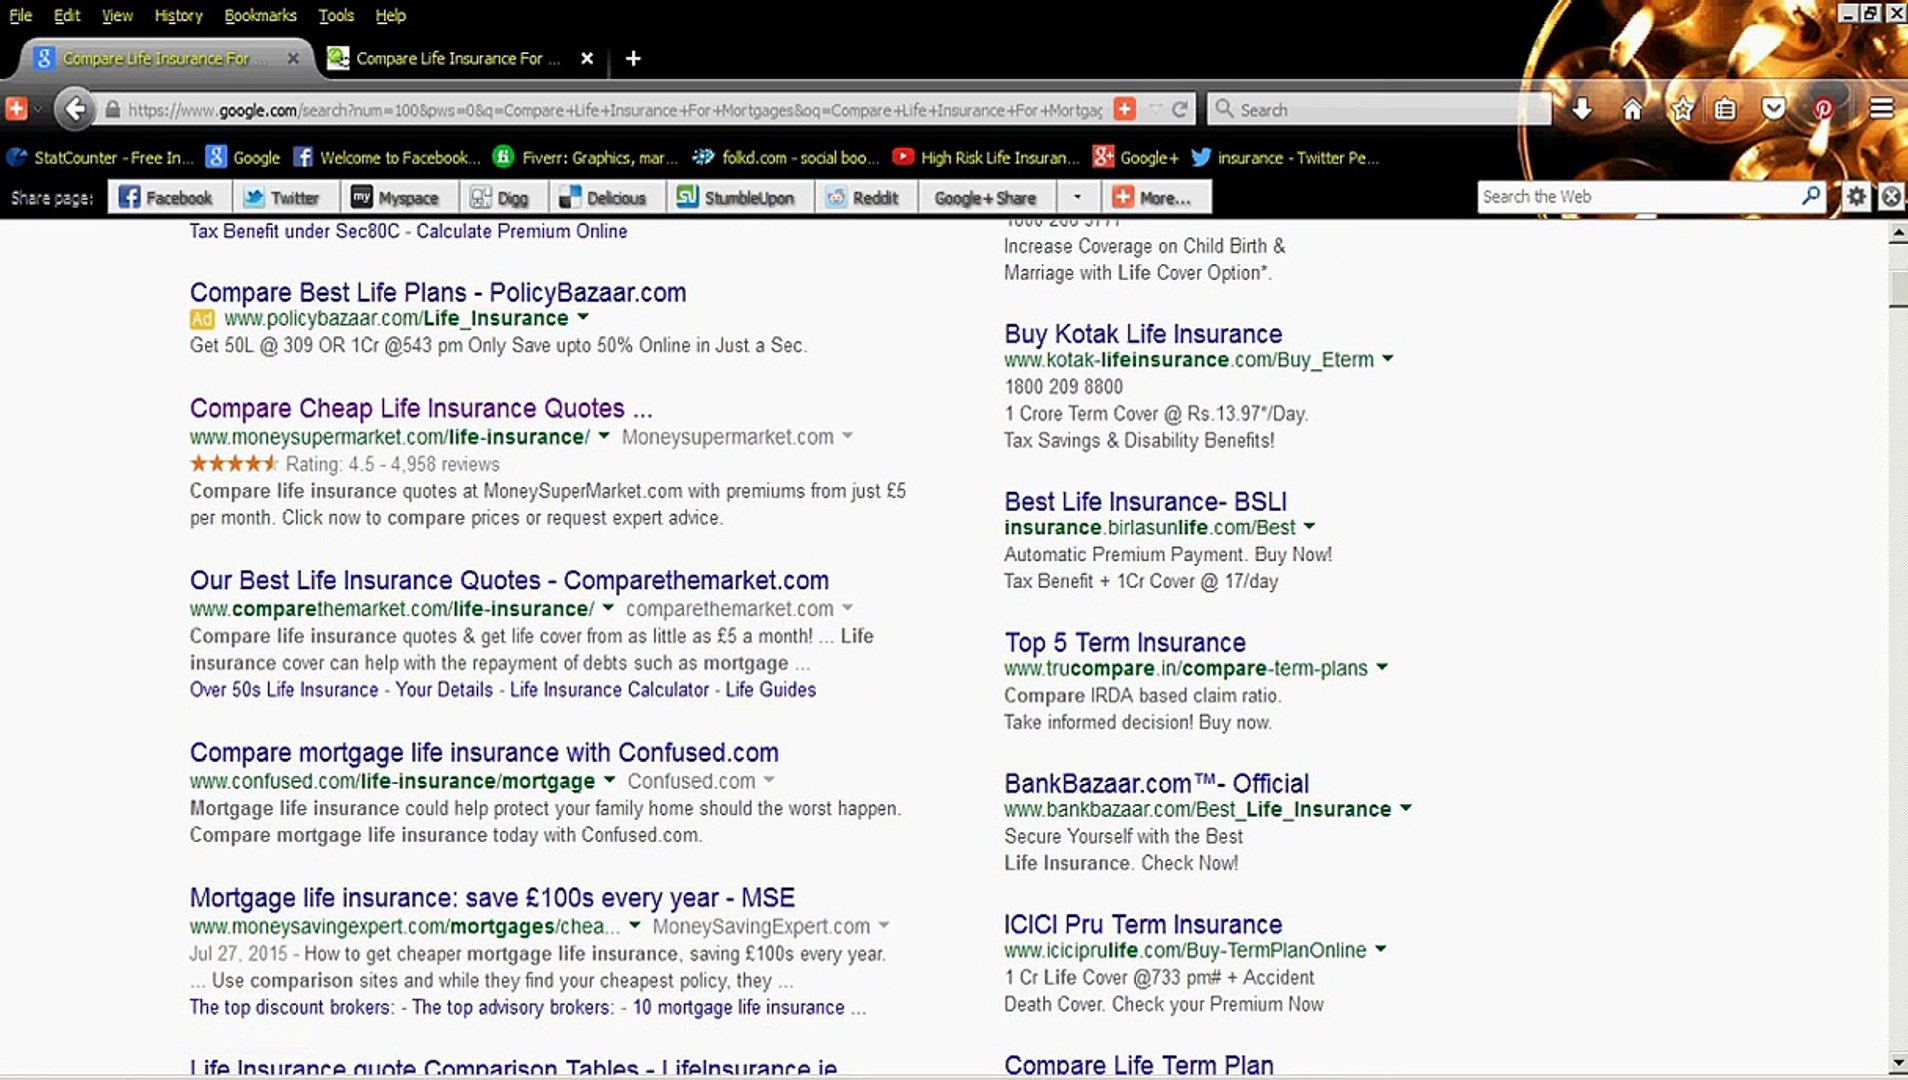1908x1080 pixels.
Task: Save the page with the Pocket icon
Action: (x=1774, y=109)
